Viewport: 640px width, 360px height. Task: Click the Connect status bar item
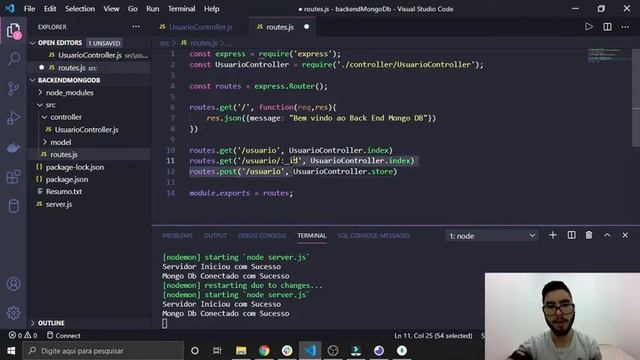point(63,336)
